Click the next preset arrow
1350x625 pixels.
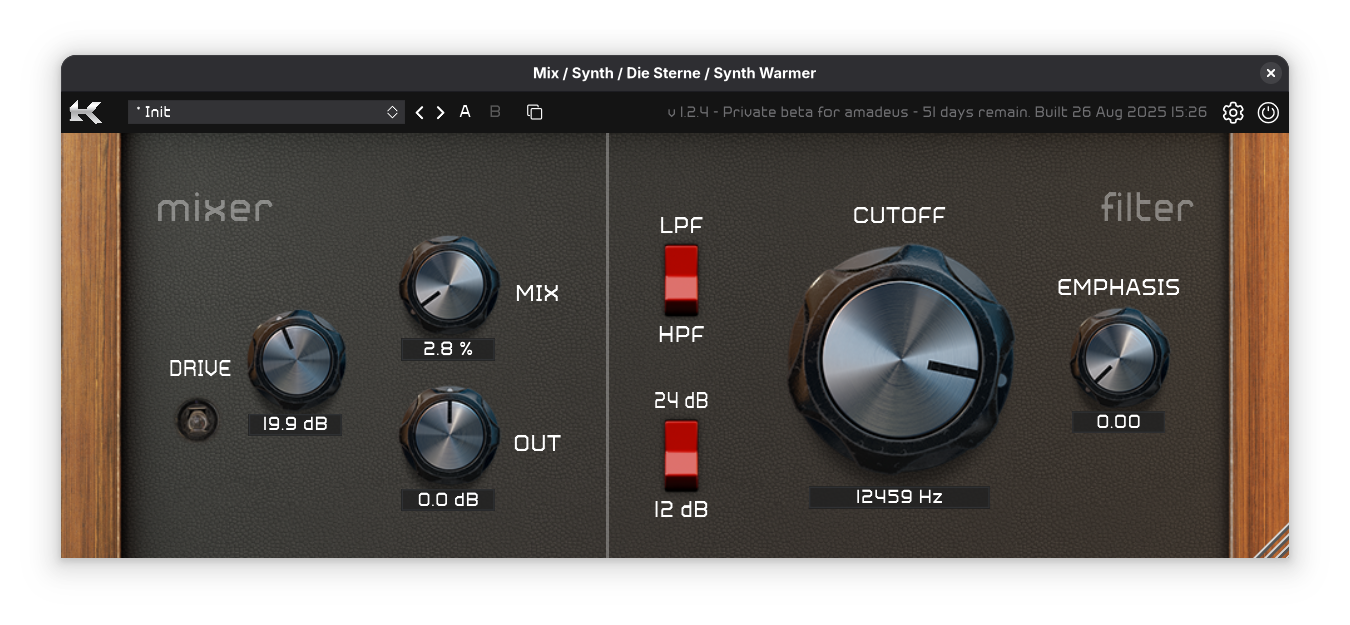[x=439, y=112]
